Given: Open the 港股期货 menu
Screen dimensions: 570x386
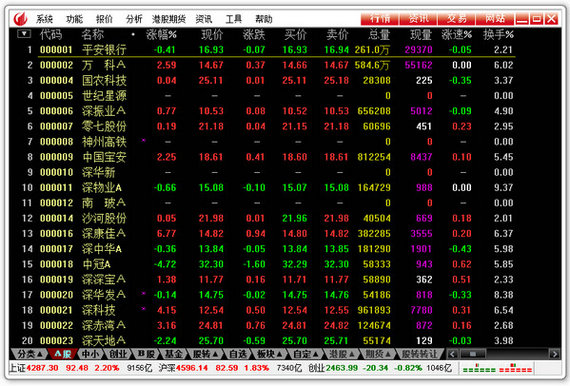Looking at the screenshot, I should coord(169,19).
